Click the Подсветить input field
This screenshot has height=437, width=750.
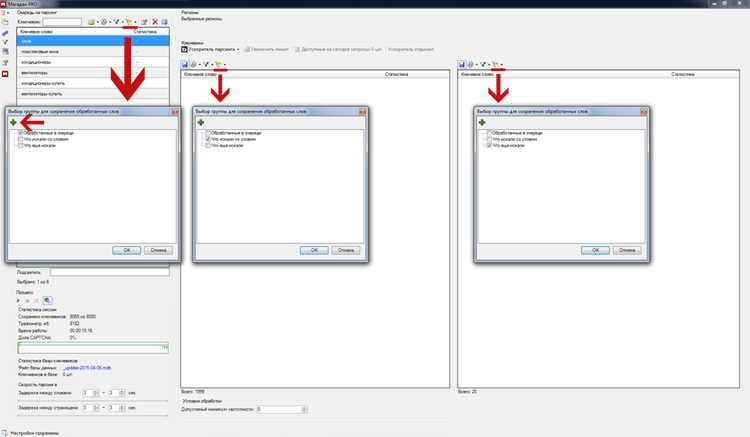[x=110, y=272]
